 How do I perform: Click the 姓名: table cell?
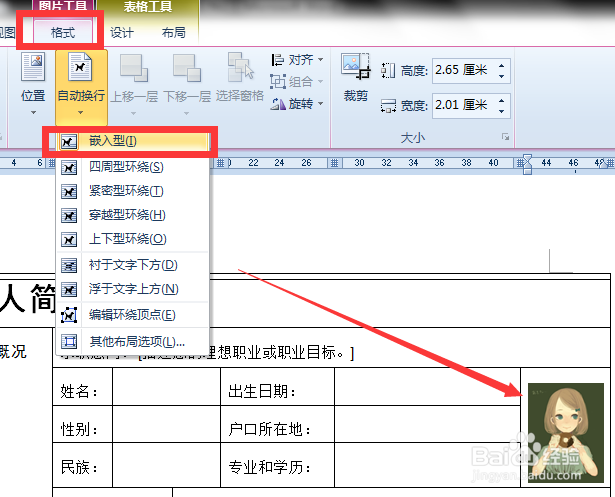82,387
